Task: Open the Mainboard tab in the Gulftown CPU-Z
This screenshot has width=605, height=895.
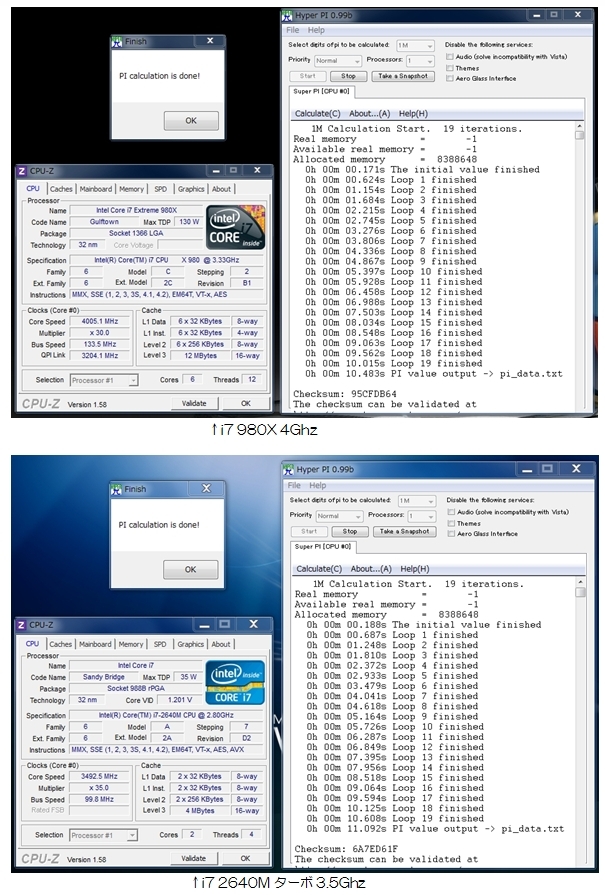Action: click(96, 189)
